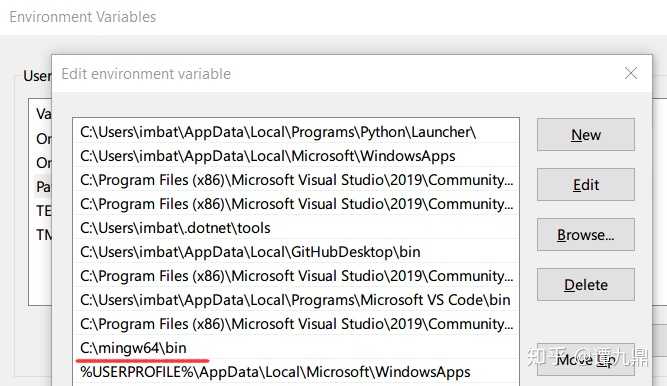The height and width of the screenshot is (386, 667).
Task: Select the Python\Launcher\ path entry
Action: (x=296, y=132)
